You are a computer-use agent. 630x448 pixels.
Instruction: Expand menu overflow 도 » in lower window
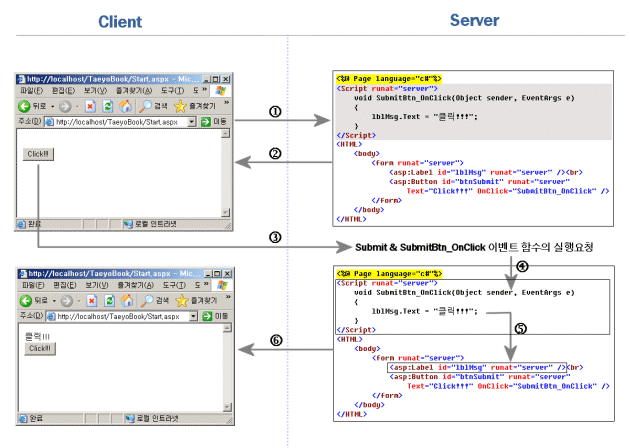pyautogui.click(x=201, y=285)
